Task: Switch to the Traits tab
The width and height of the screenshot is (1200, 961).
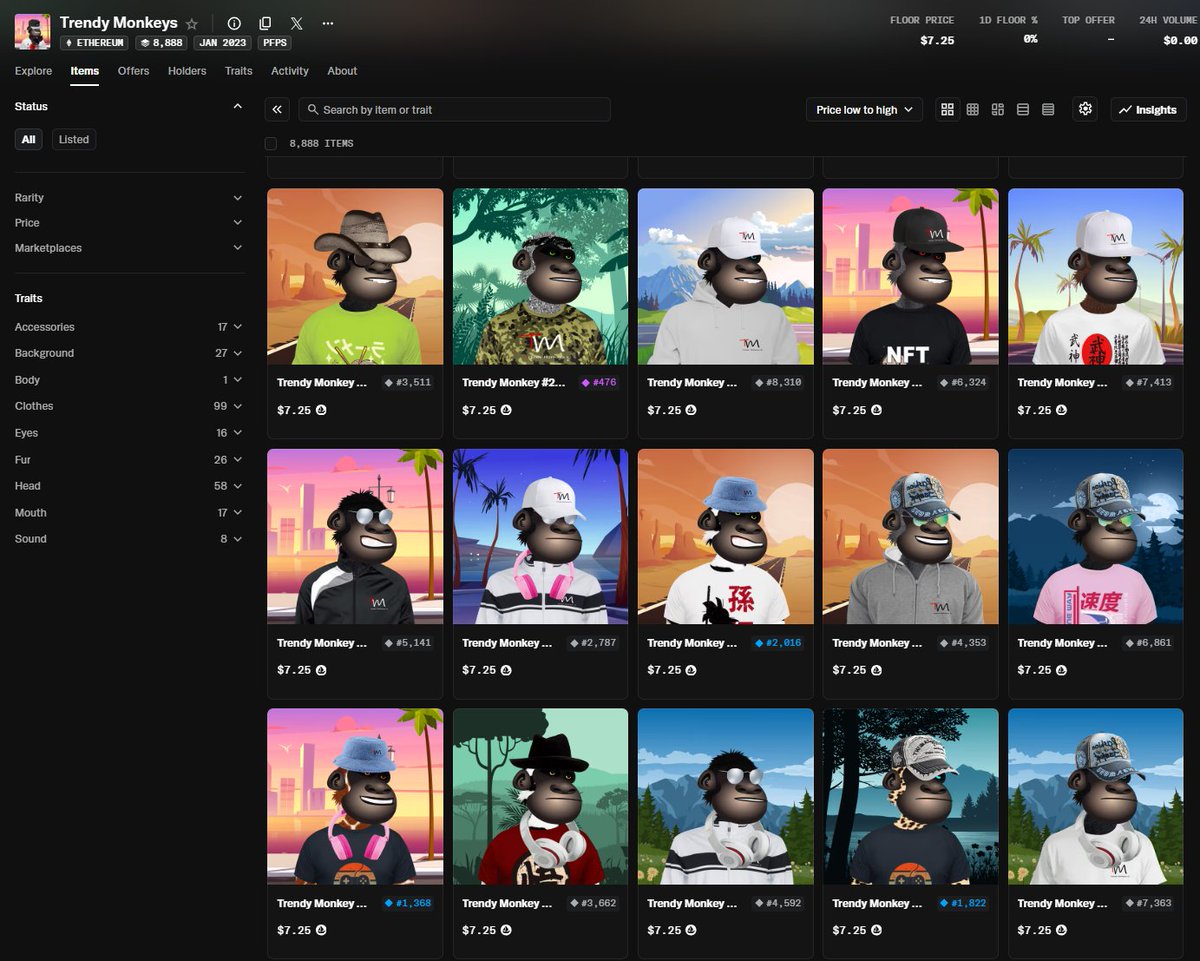Action: pos(239,71)
